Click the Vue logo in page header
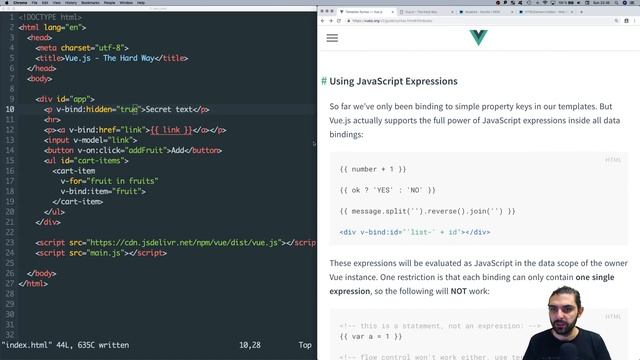Screen dimensions: 640x360 (x=478, y=38)
